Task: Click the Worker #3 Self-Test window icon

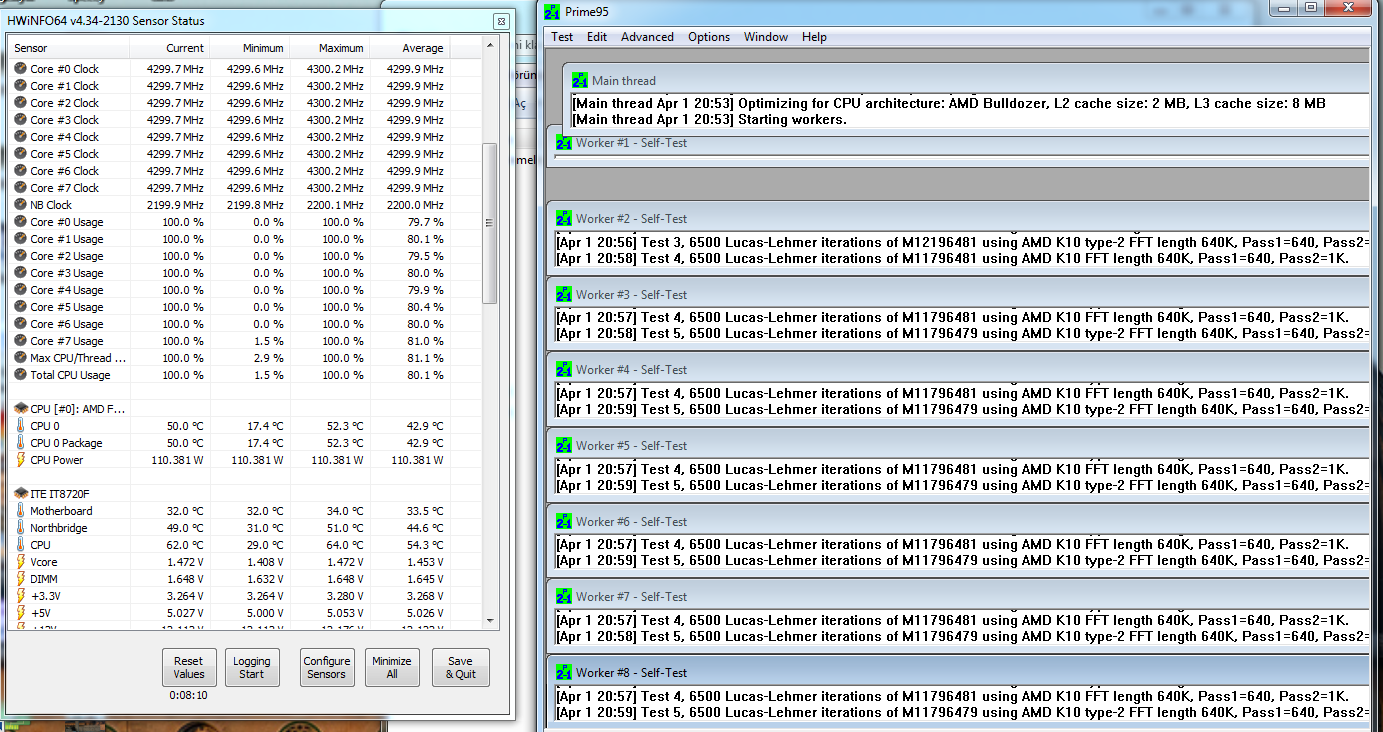Action: (x=564, y=294)
